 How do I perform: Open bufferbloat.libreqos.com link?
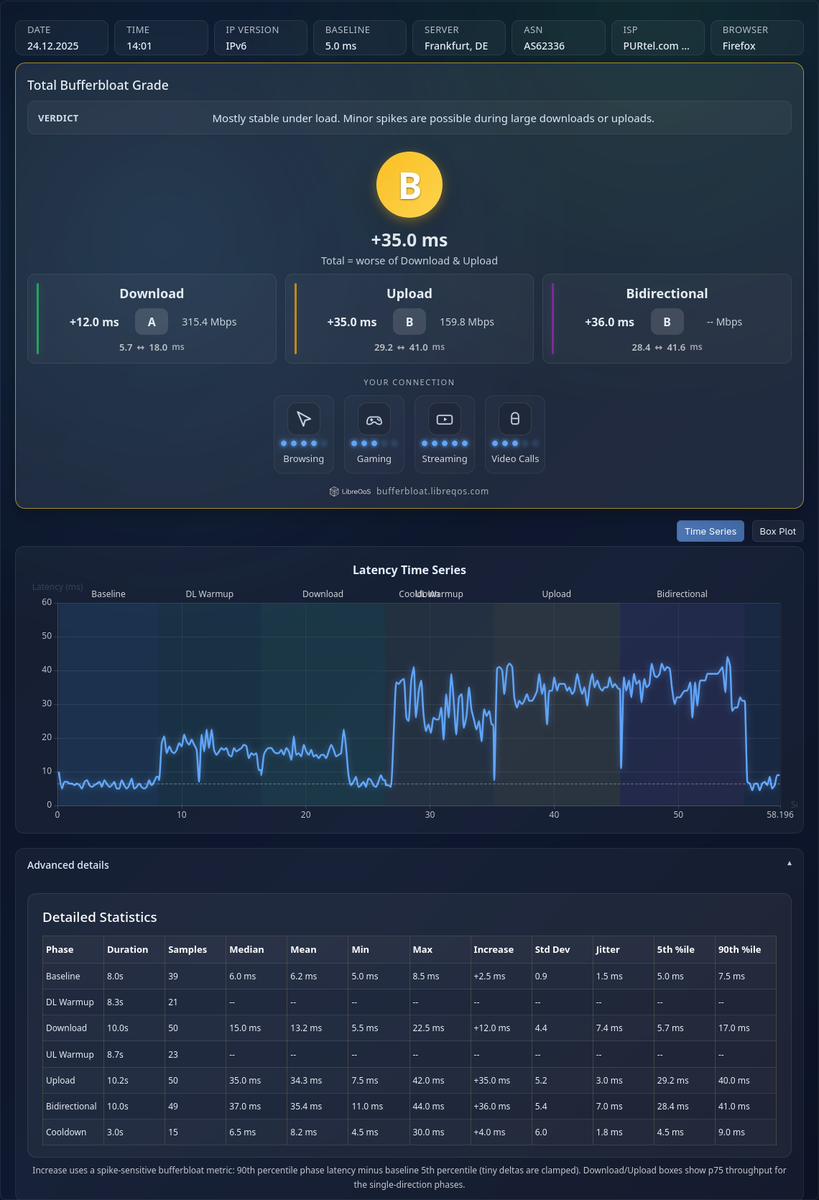(432, 491)
